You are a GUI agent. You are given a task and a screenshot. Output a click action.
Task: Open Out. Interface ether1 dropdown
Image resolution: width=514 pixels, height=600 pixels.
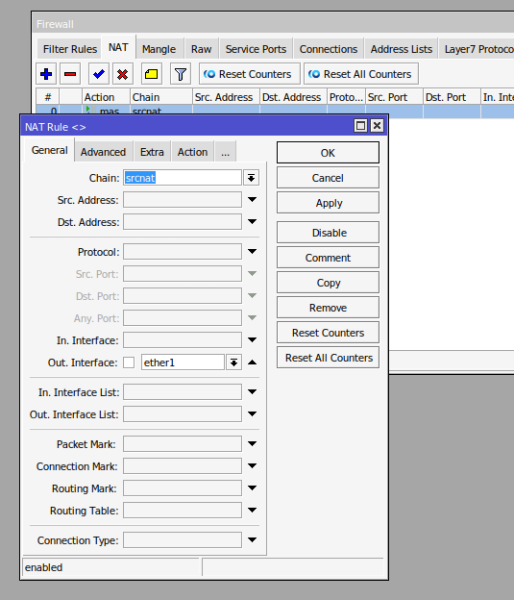click(x=234, y=362)
